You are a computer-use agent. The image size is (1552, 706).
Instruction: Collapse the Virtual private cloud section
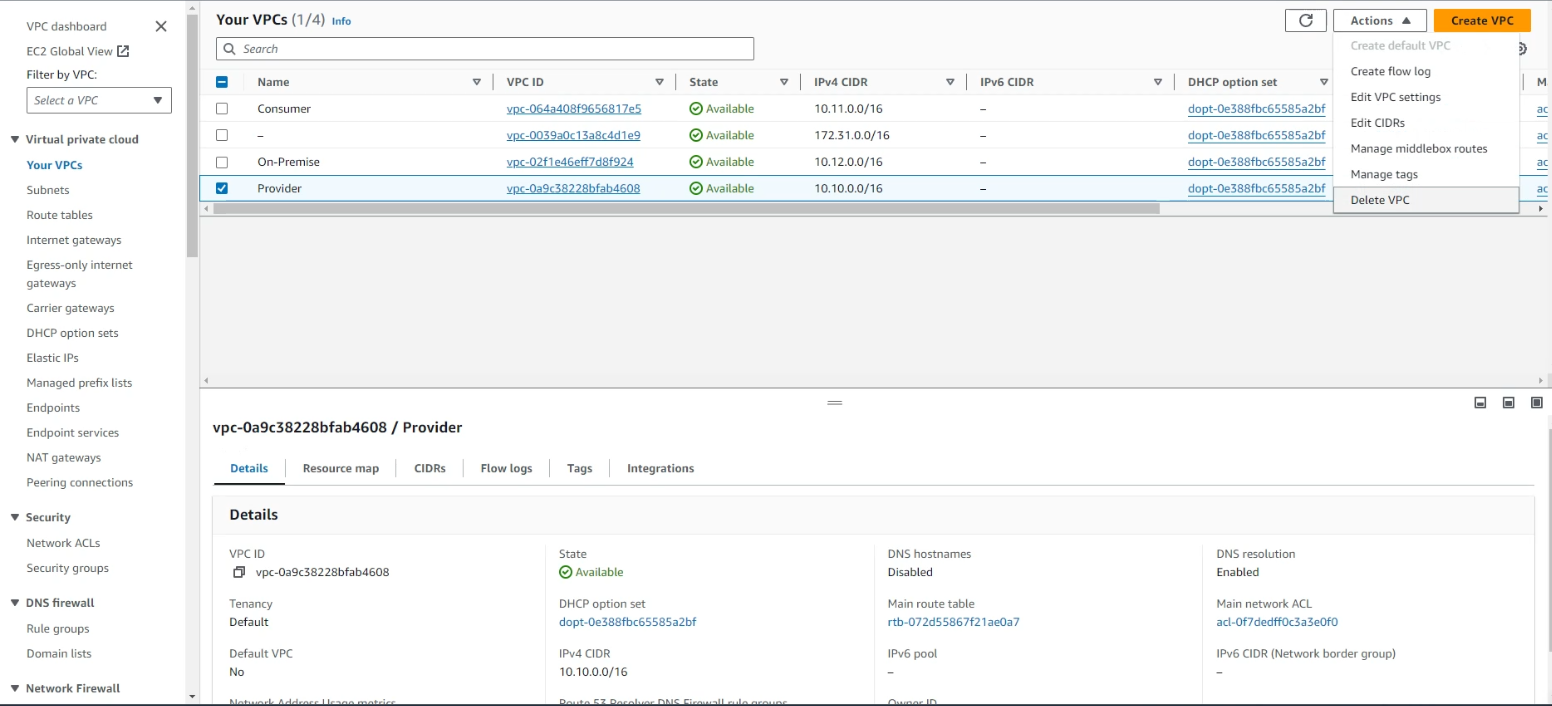(x=15, y=140)
